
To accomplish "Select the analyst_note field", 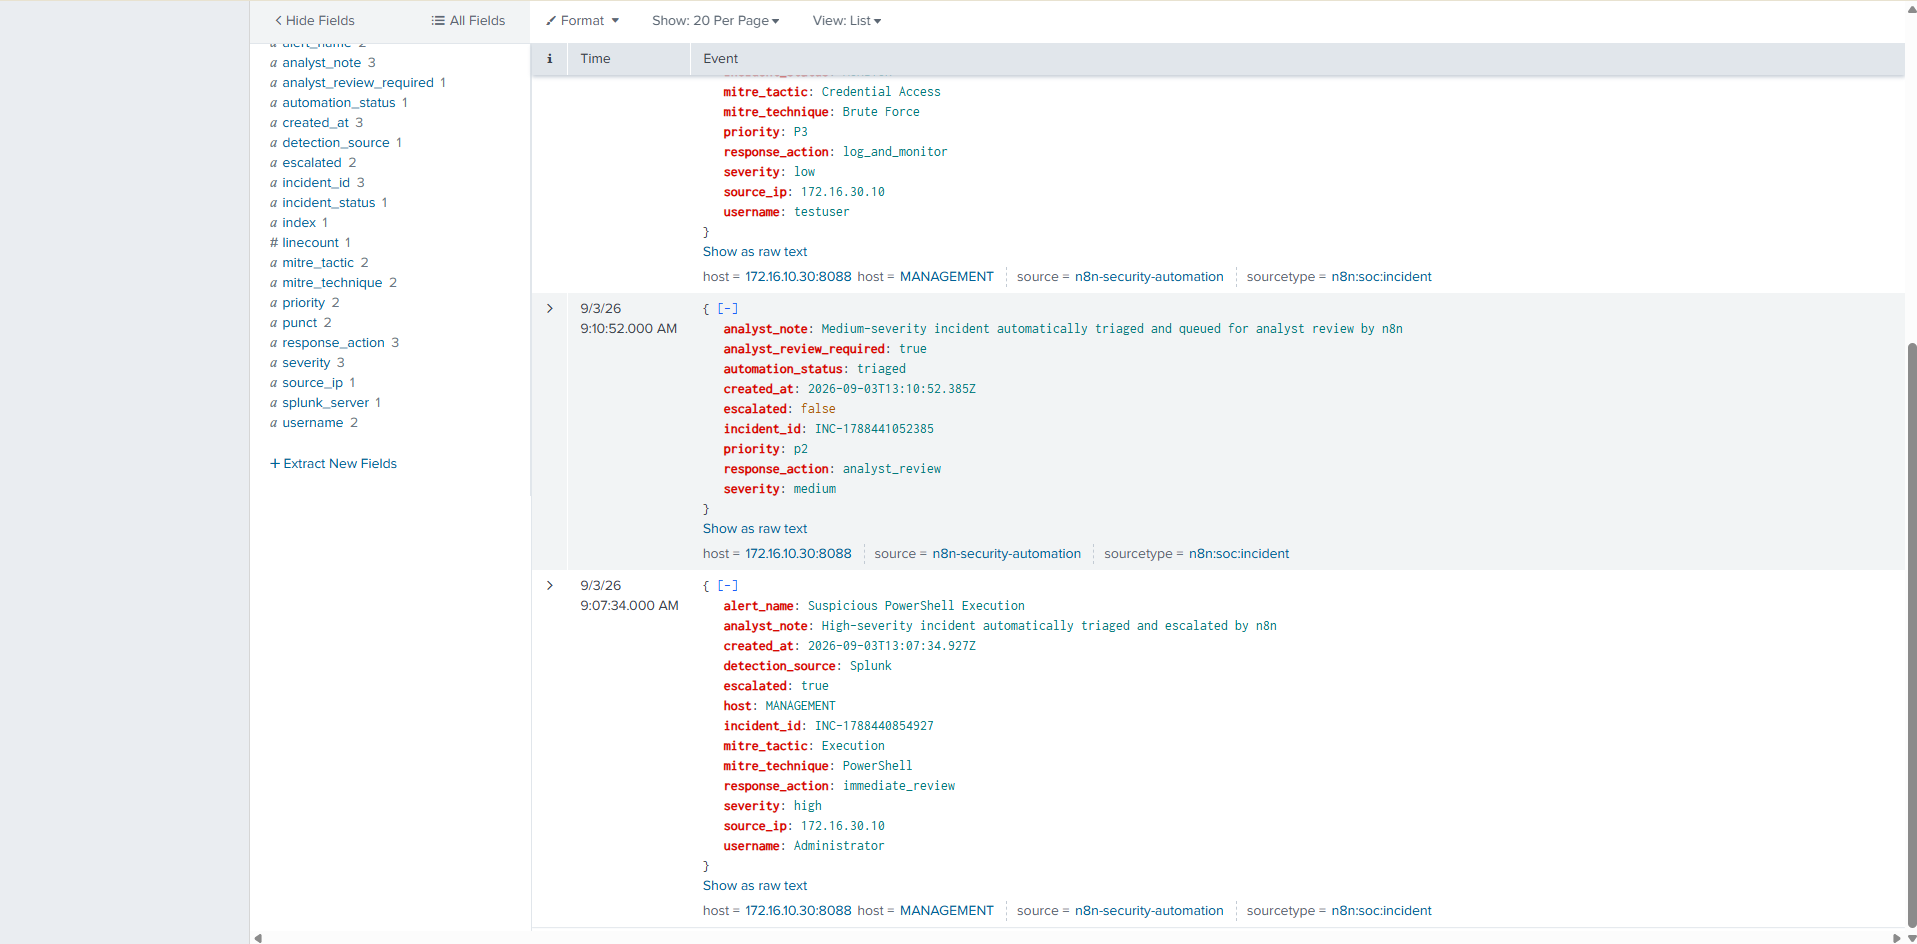I will [x=321, y=63].
